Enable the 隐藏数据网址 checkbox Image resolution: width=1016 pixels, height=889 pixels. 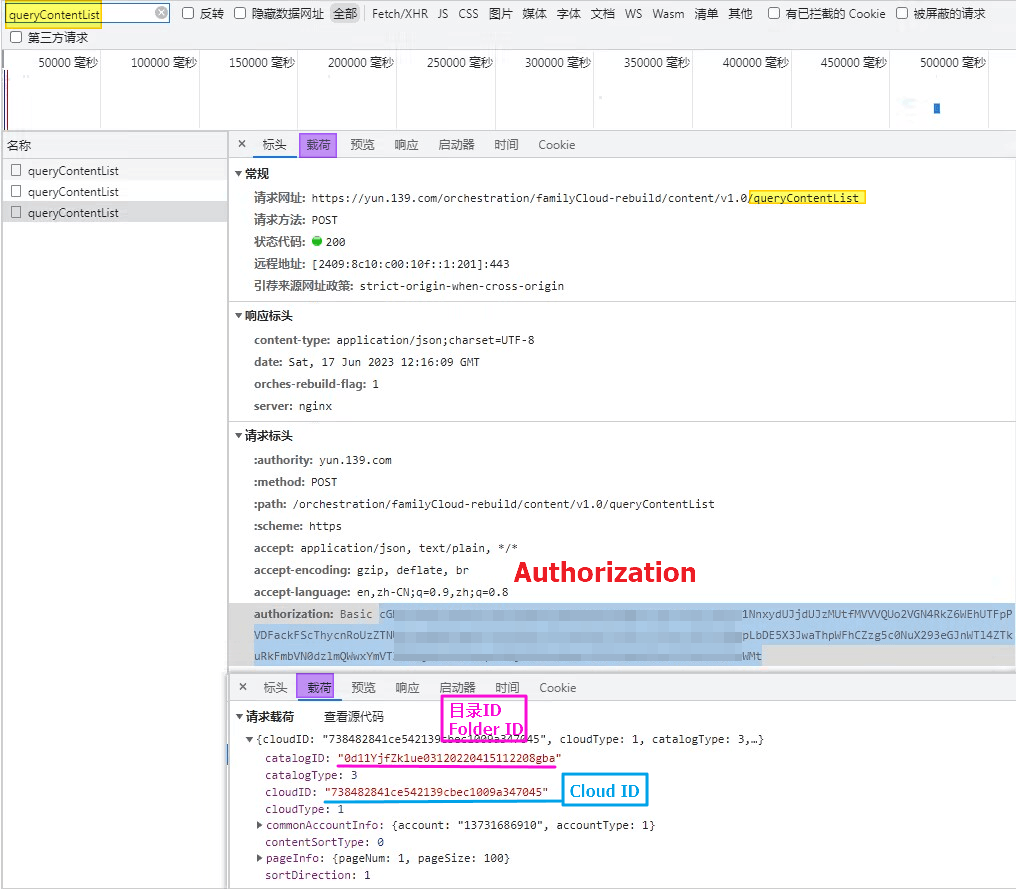[241, 14]
